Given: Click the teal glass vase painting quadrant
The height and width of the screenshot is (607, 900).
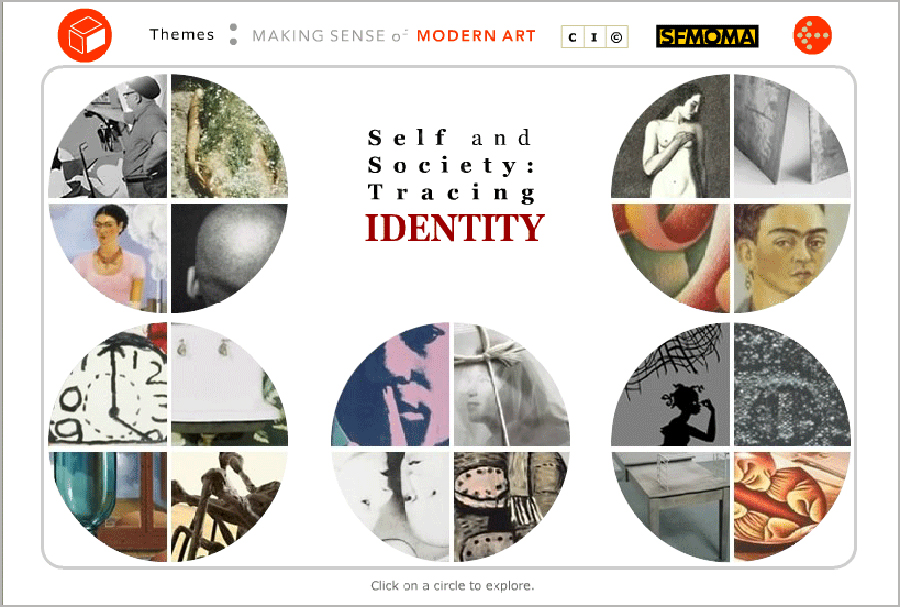Looking at the screenshot, I should [x=108, y=506].
